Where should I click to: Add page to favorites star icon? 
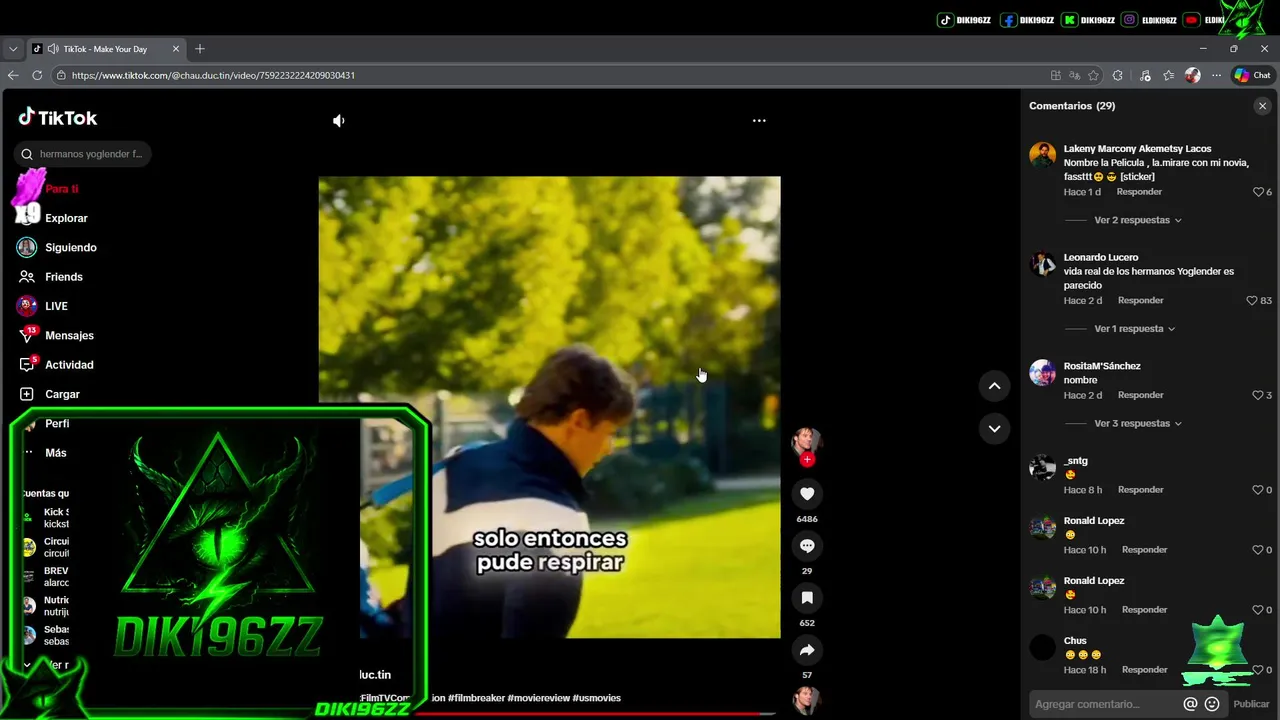pyautogui.click(x=1093, y=75)
